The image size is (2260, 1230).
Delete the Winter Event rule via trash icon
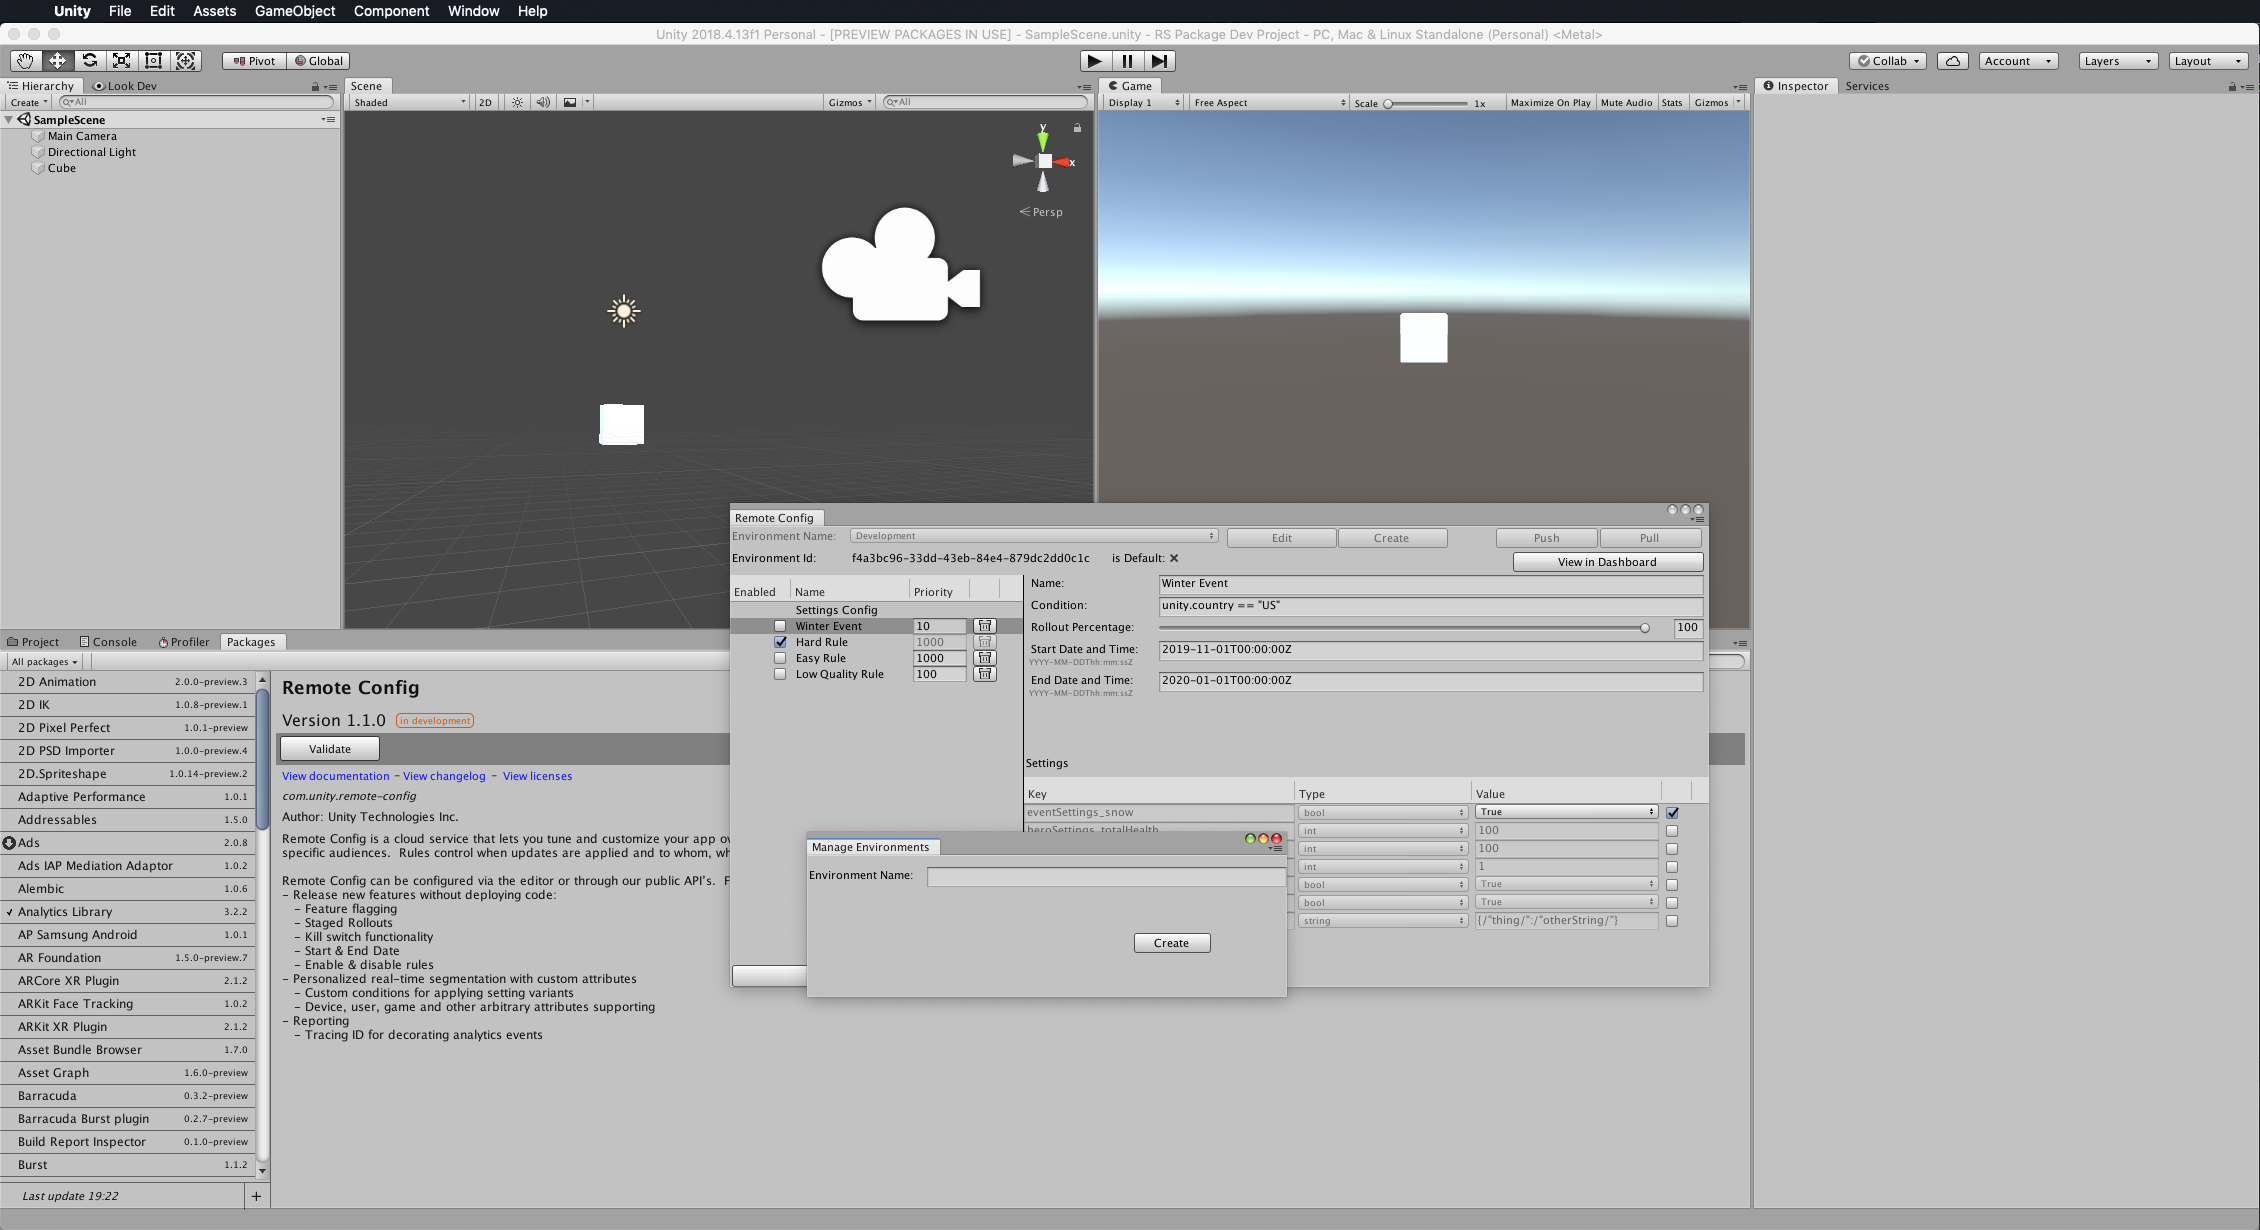985,625
